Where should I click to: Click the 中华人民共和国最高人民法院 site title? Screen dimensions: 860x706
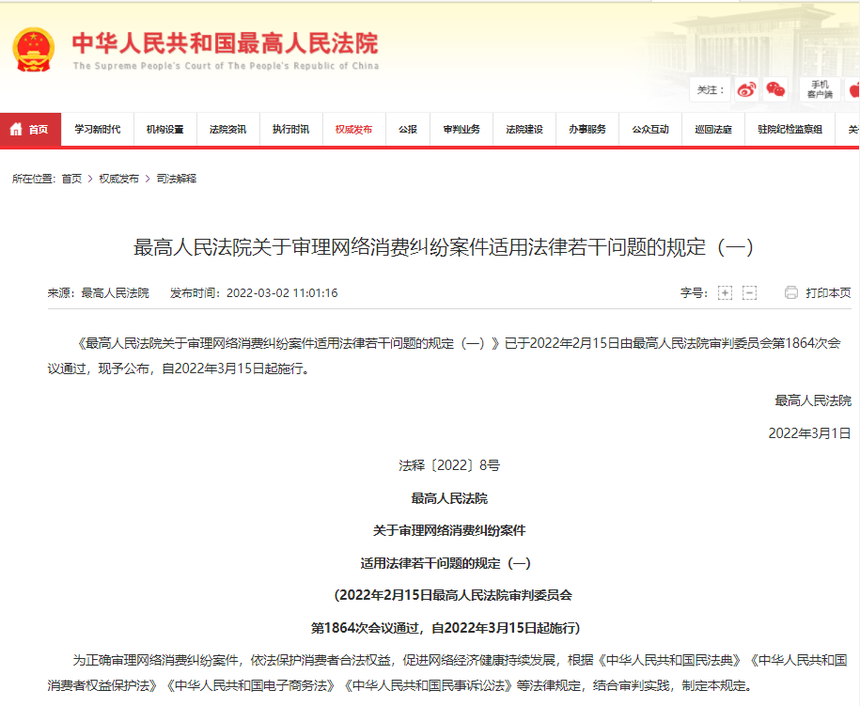coord(225,44)
